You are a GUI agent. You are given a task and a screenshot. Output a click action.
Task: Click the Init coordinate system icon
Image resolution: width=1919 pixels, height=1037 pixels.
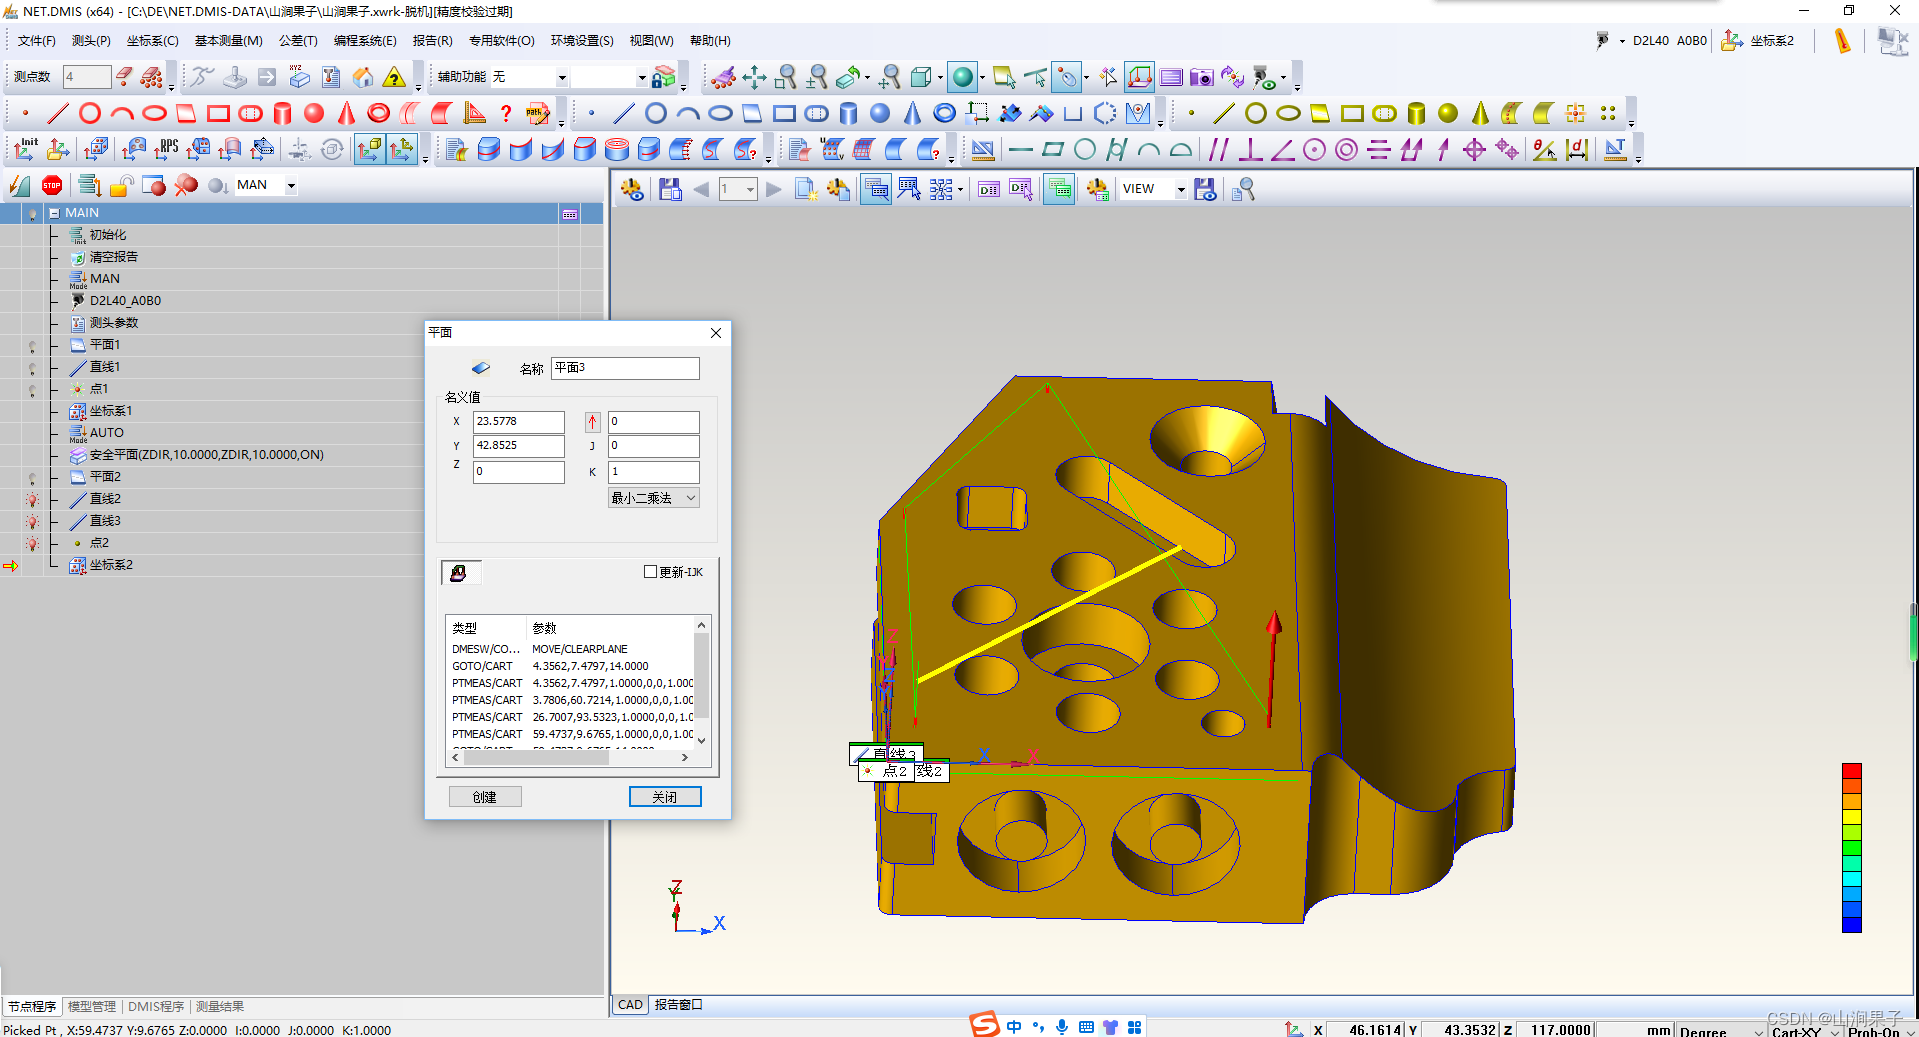26,149
